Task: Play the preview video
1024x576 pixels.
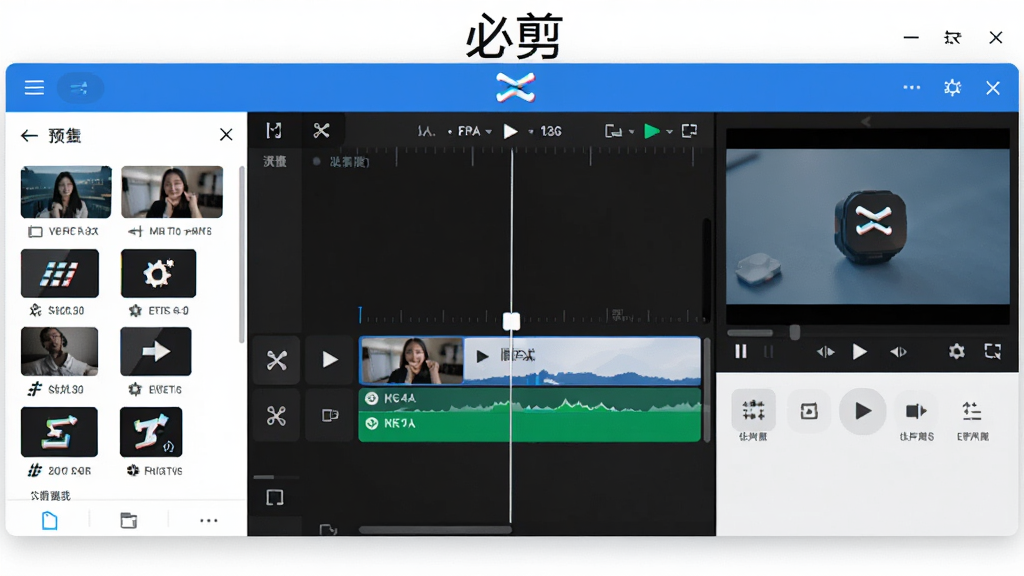Action: pyautogui.click(x=859, y=352)
